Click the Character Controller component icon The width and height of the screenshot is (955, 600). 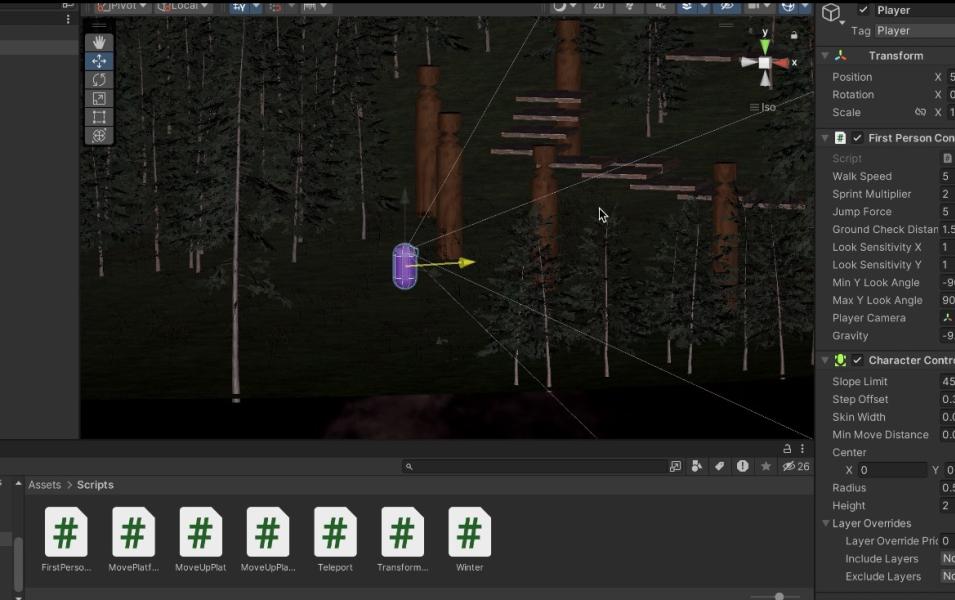click(840, 360)
